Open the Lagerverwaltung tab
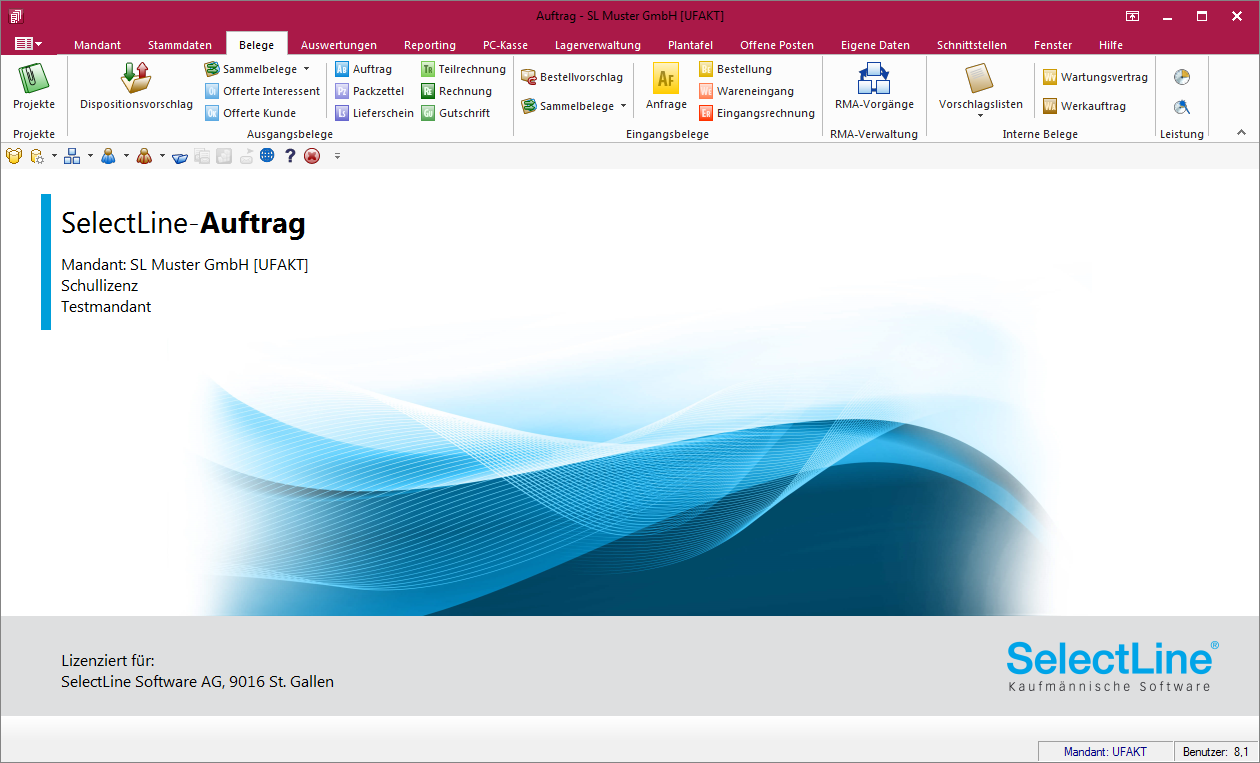The image size is (1260, 763). click(x=598, y=45)
